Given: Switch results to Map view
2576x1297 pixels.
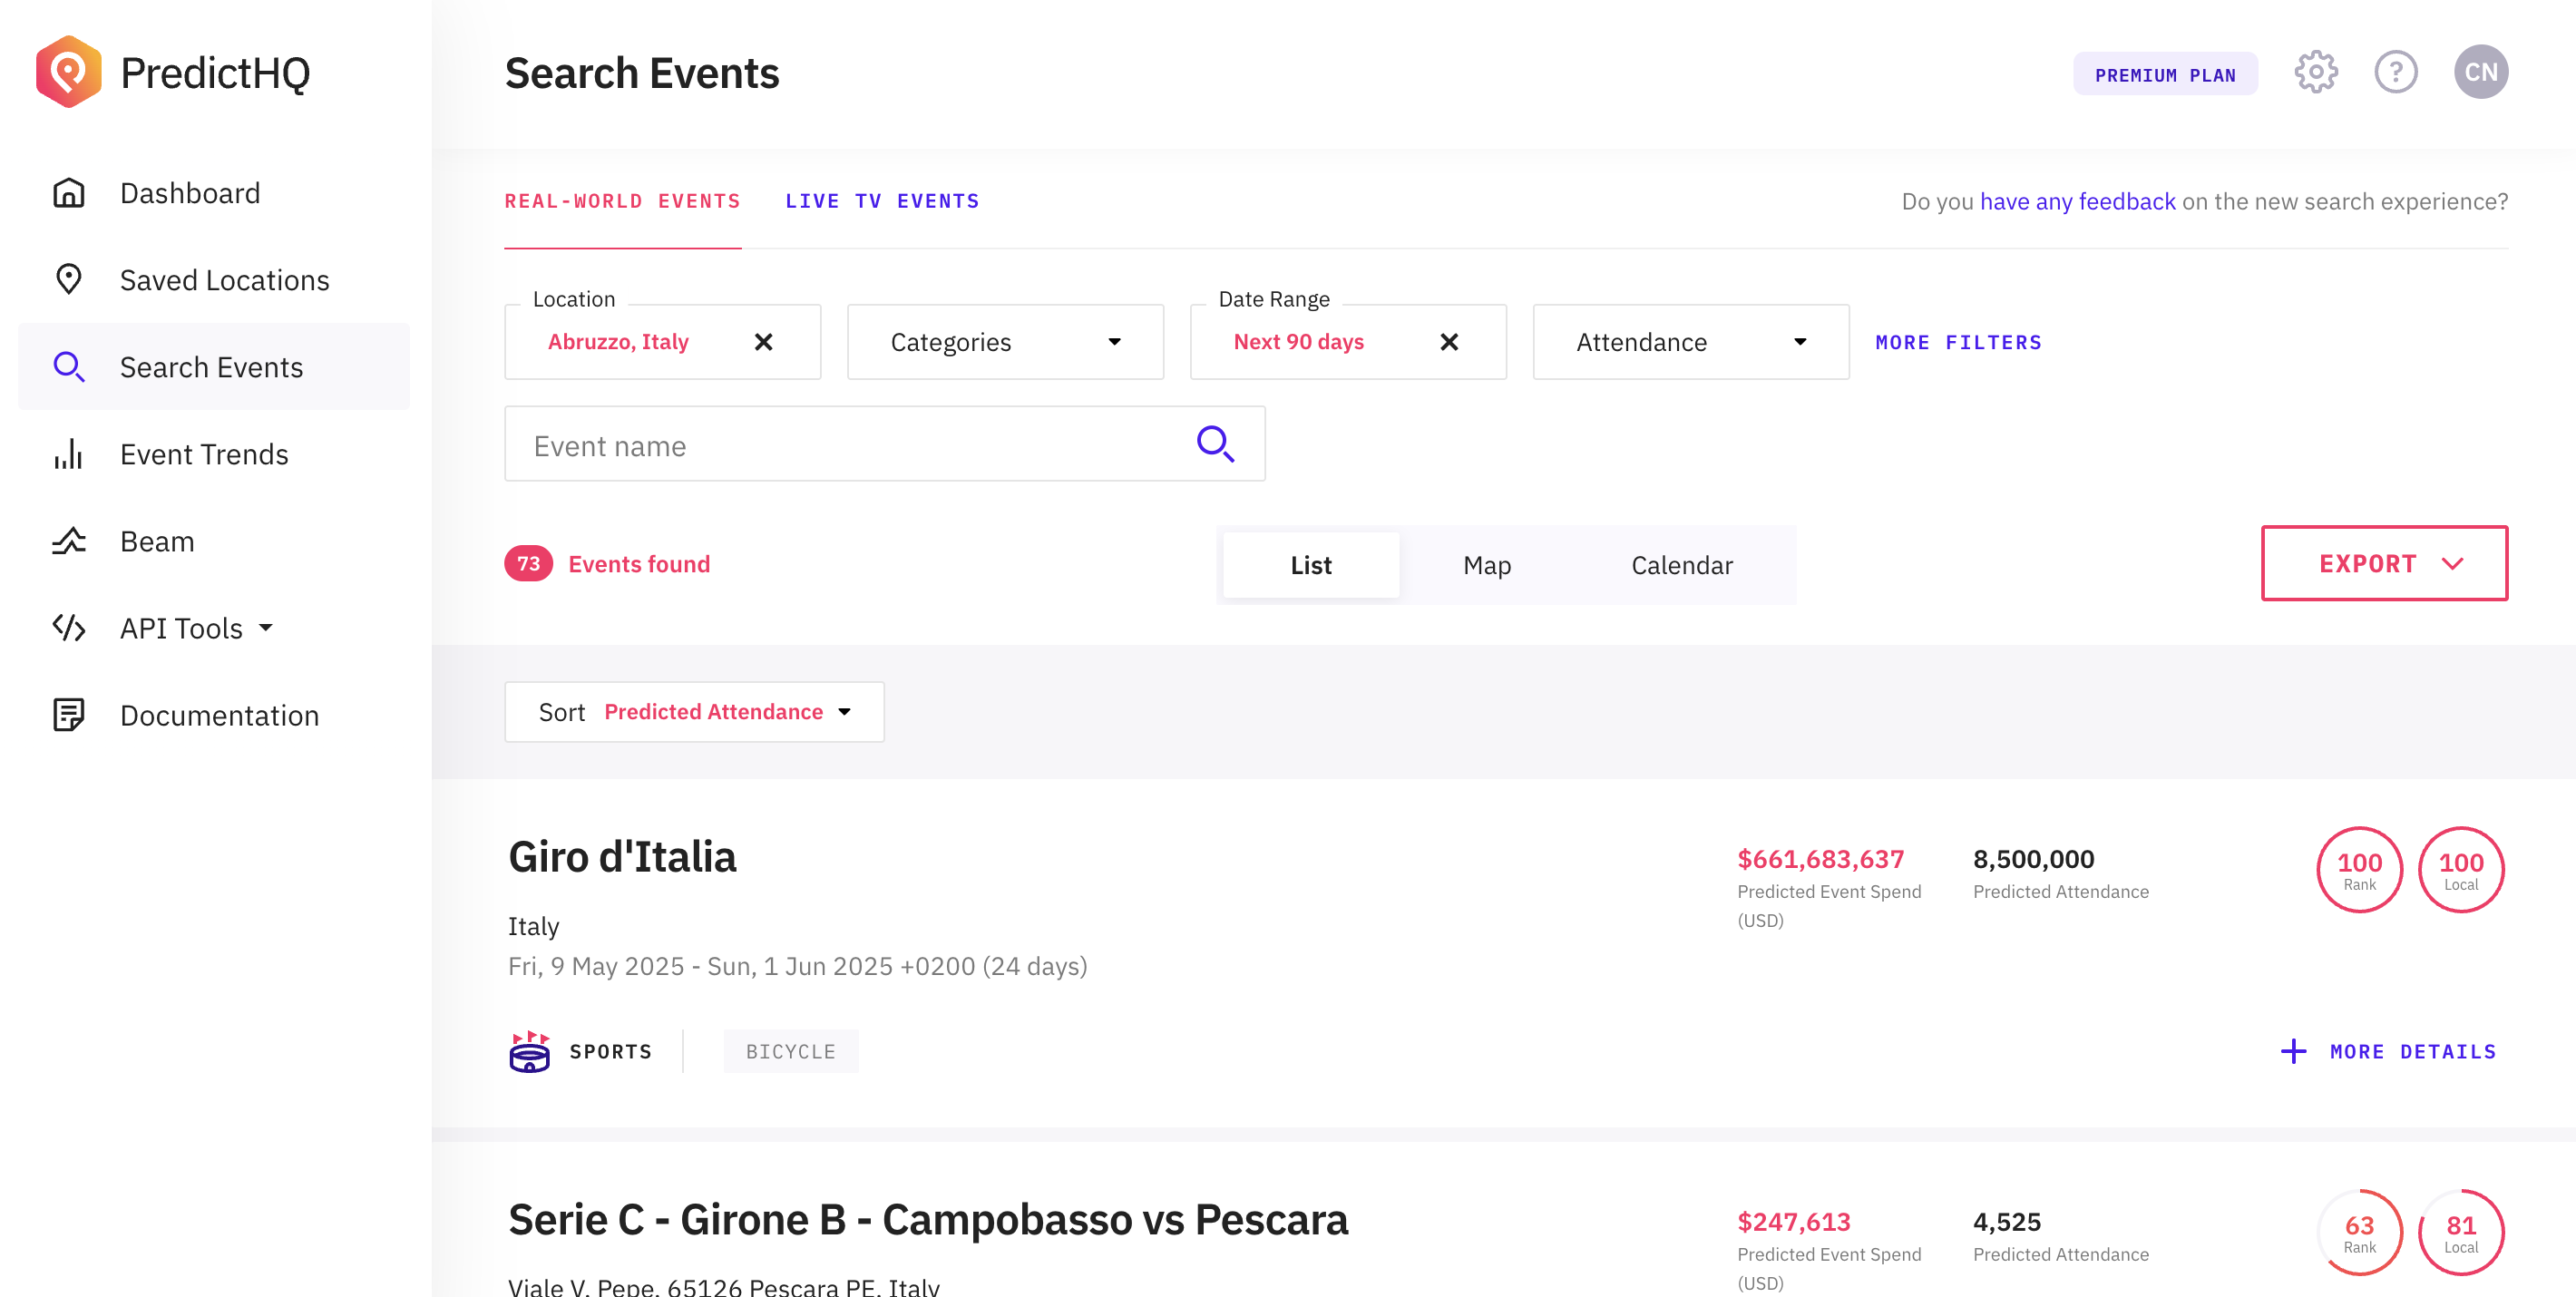Looking at the screenshot, I should click(1486, 565).
